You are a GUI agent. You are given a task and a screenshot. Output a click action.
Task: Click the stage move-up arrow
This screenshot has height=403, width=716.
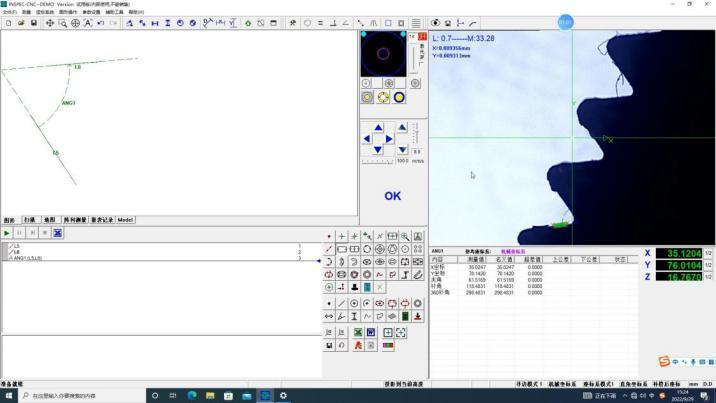[x=378, y=128]
